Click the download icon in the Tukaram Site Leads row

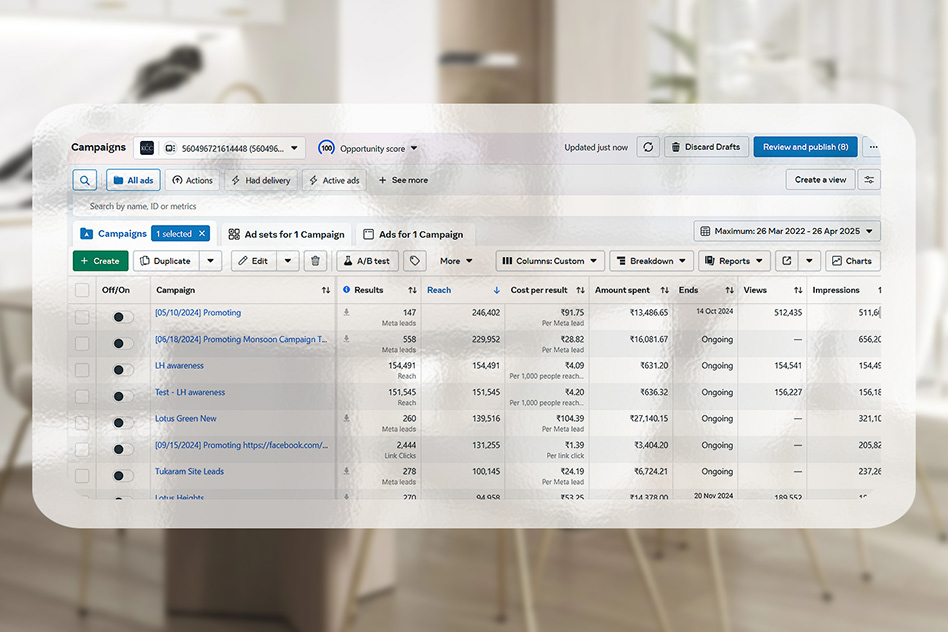pos(346,471)
